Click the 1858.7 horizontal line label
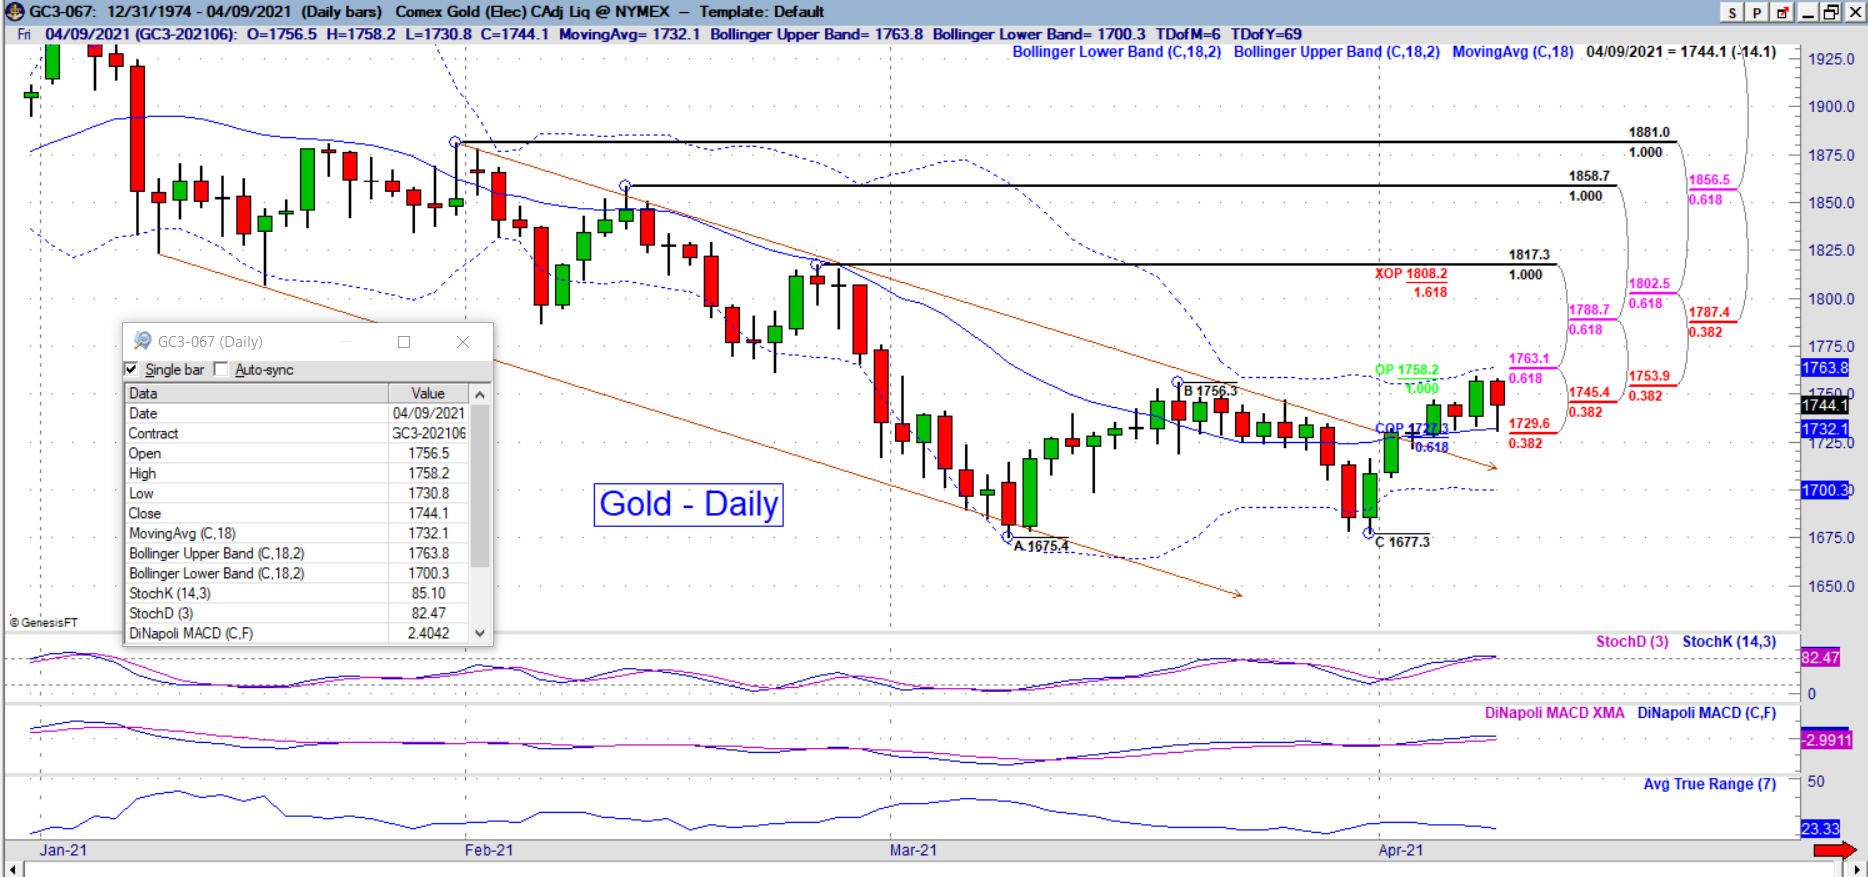1868x877 pixels. [1589, 176]
